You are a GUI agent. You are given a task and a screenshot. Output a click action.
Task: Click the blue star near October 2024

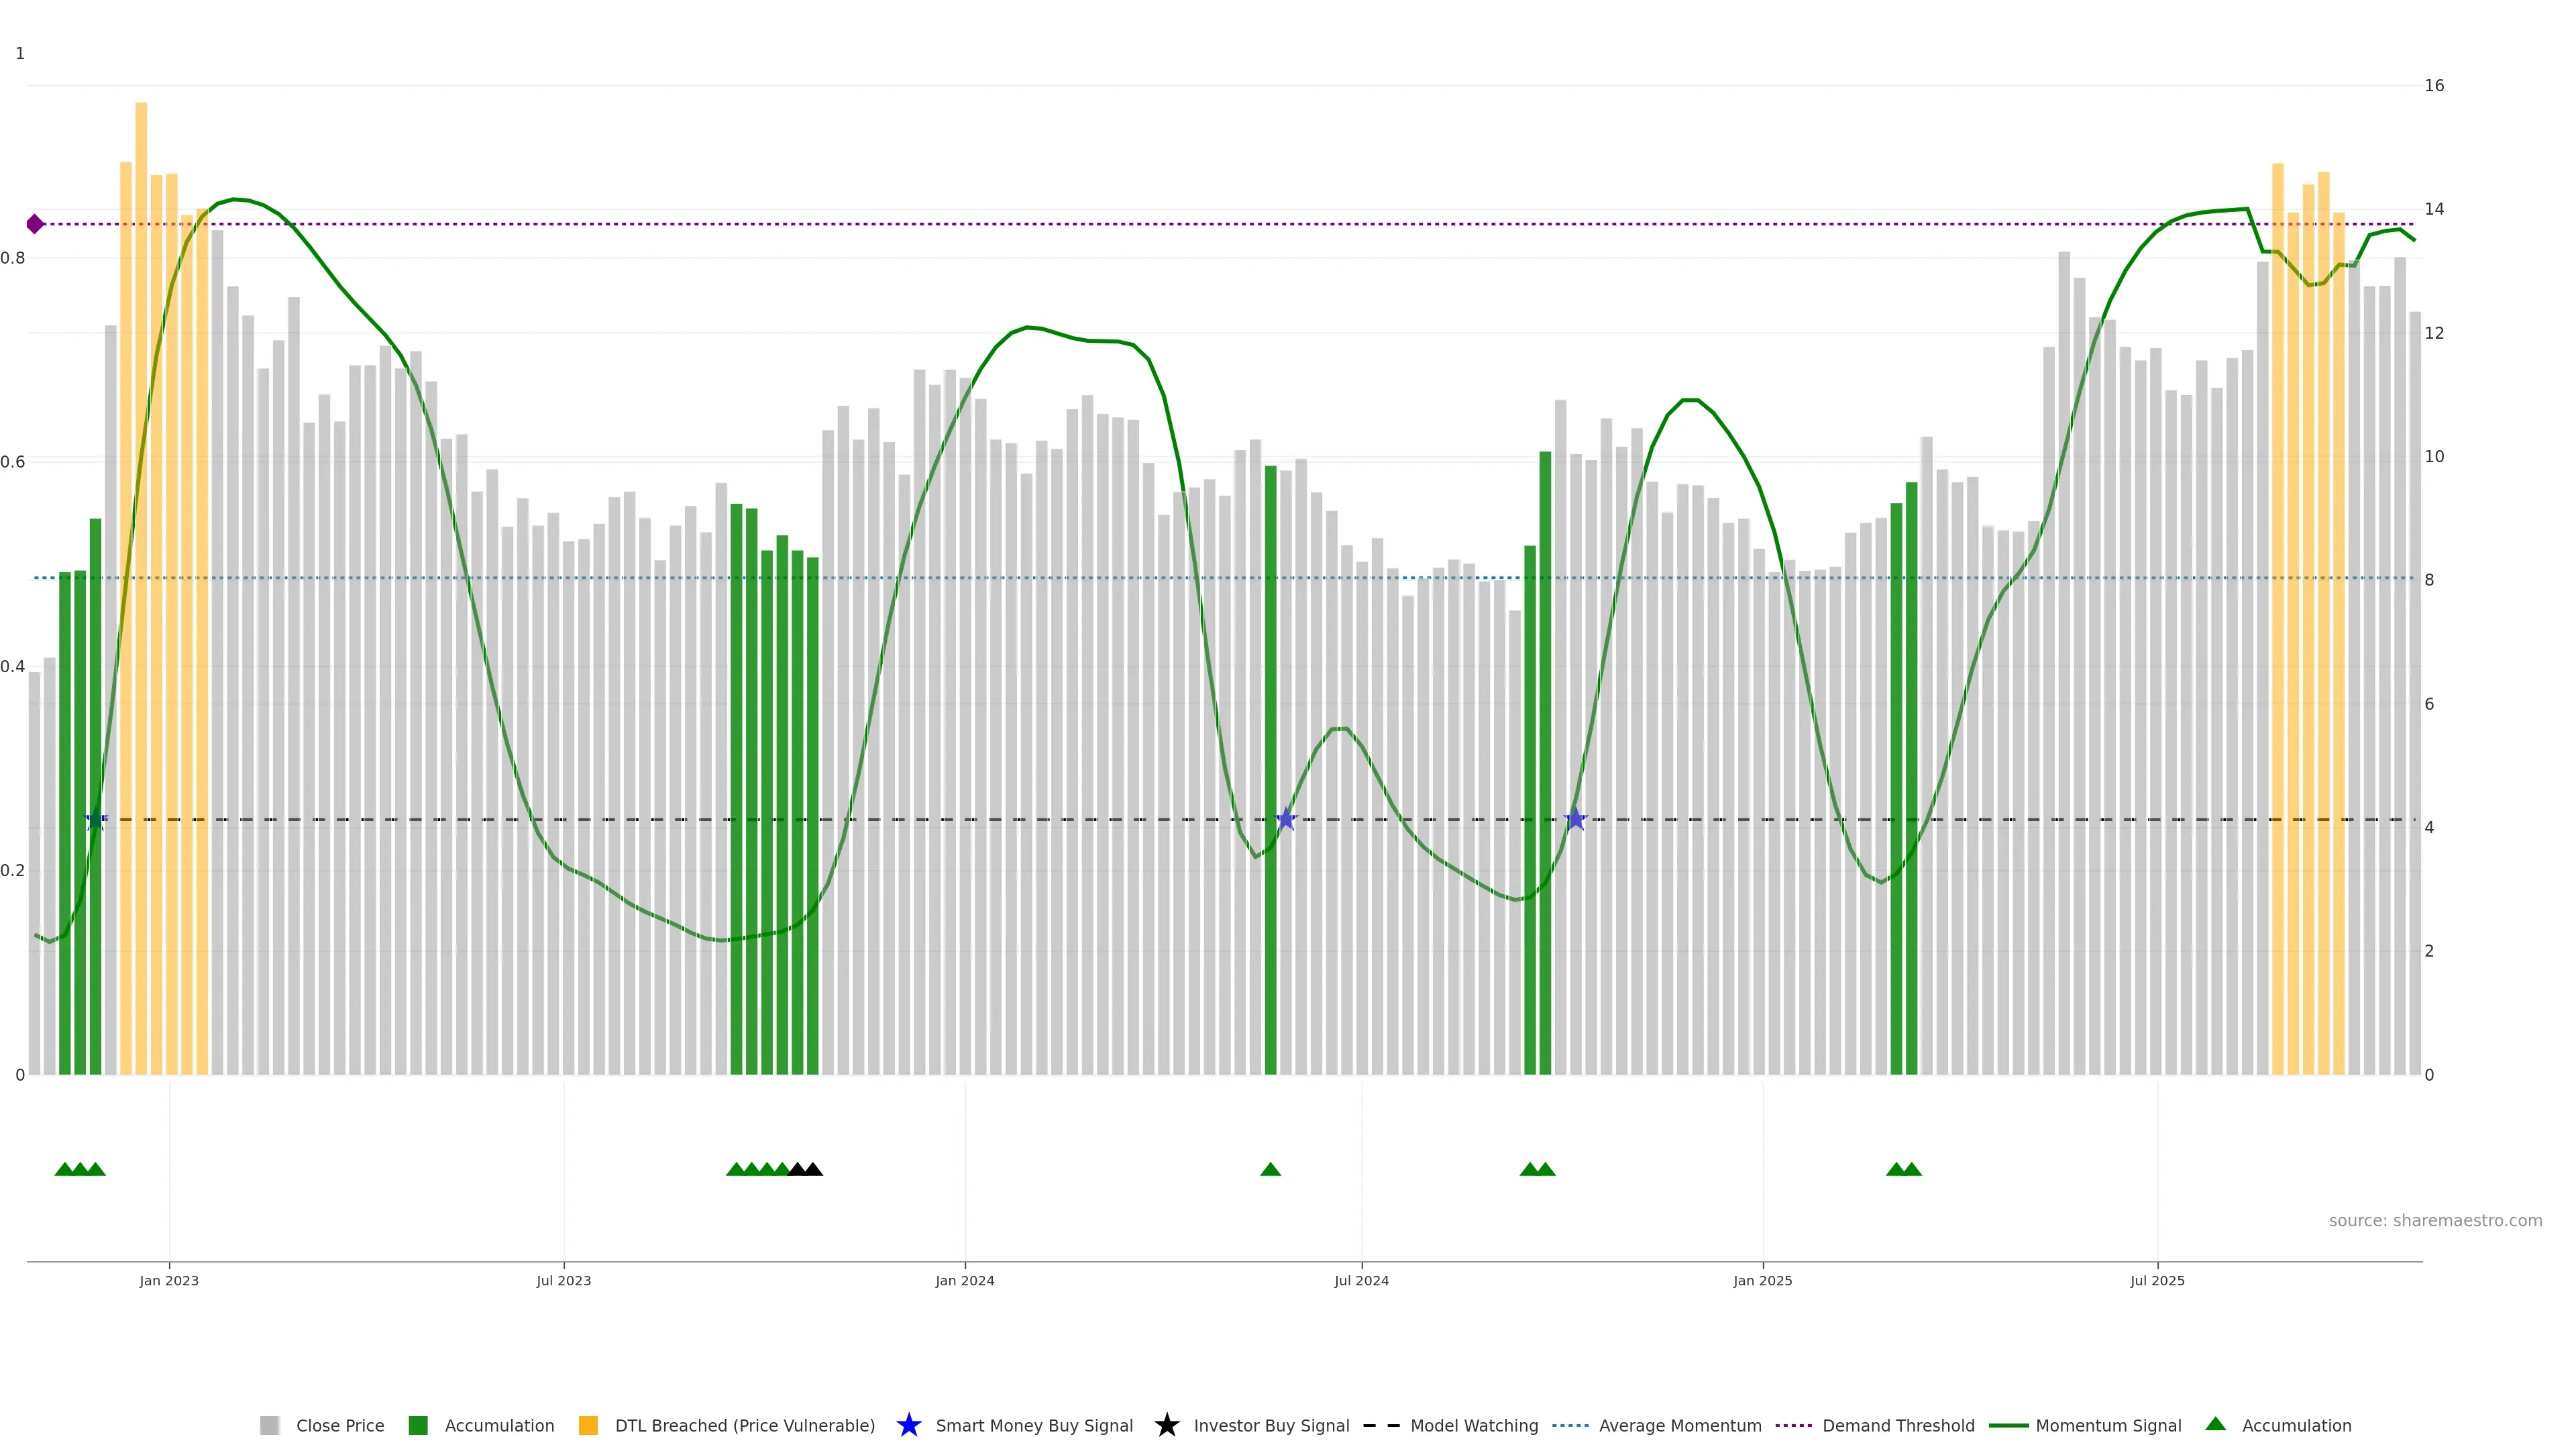click(1575, 820)
